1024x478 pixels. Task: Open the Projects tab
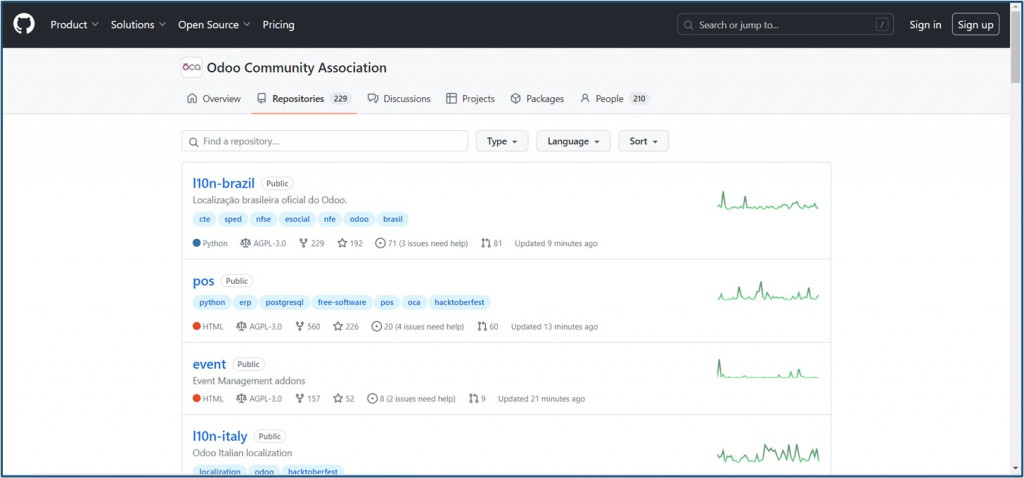click(470, 99)
